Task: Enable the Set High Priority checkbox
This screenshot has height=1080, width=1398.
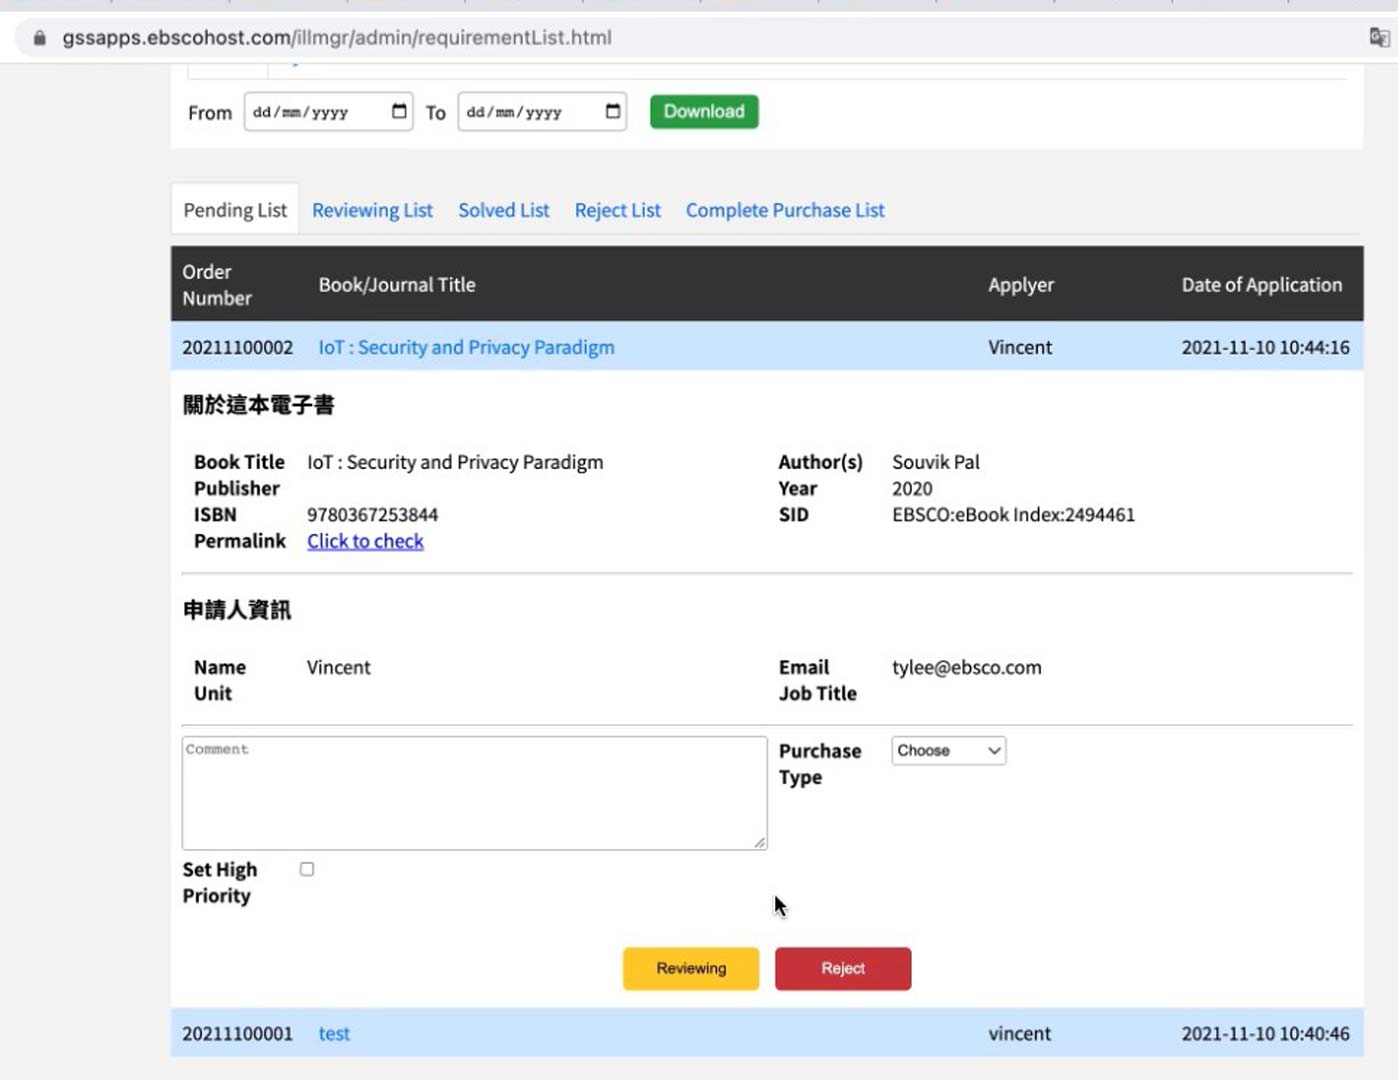Action: pyautogui.click(x=307, y=869)
